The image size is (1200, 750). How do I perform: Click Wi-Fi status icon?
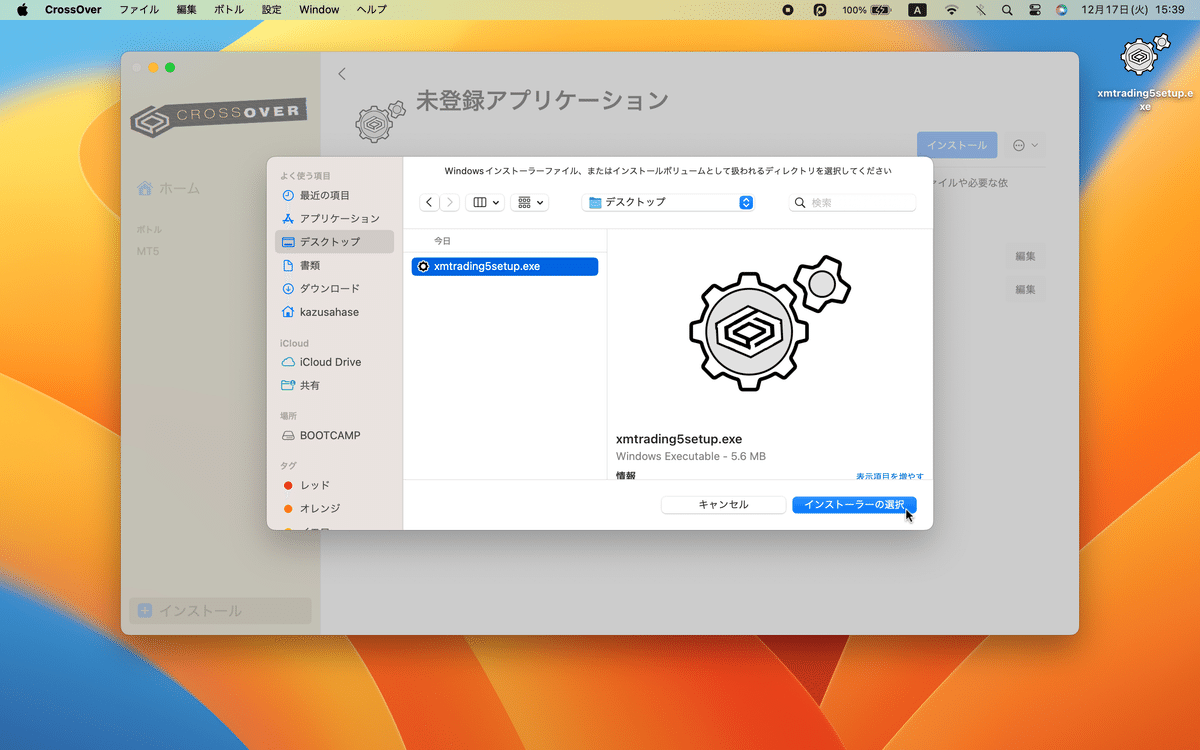[x=951, y=10]
